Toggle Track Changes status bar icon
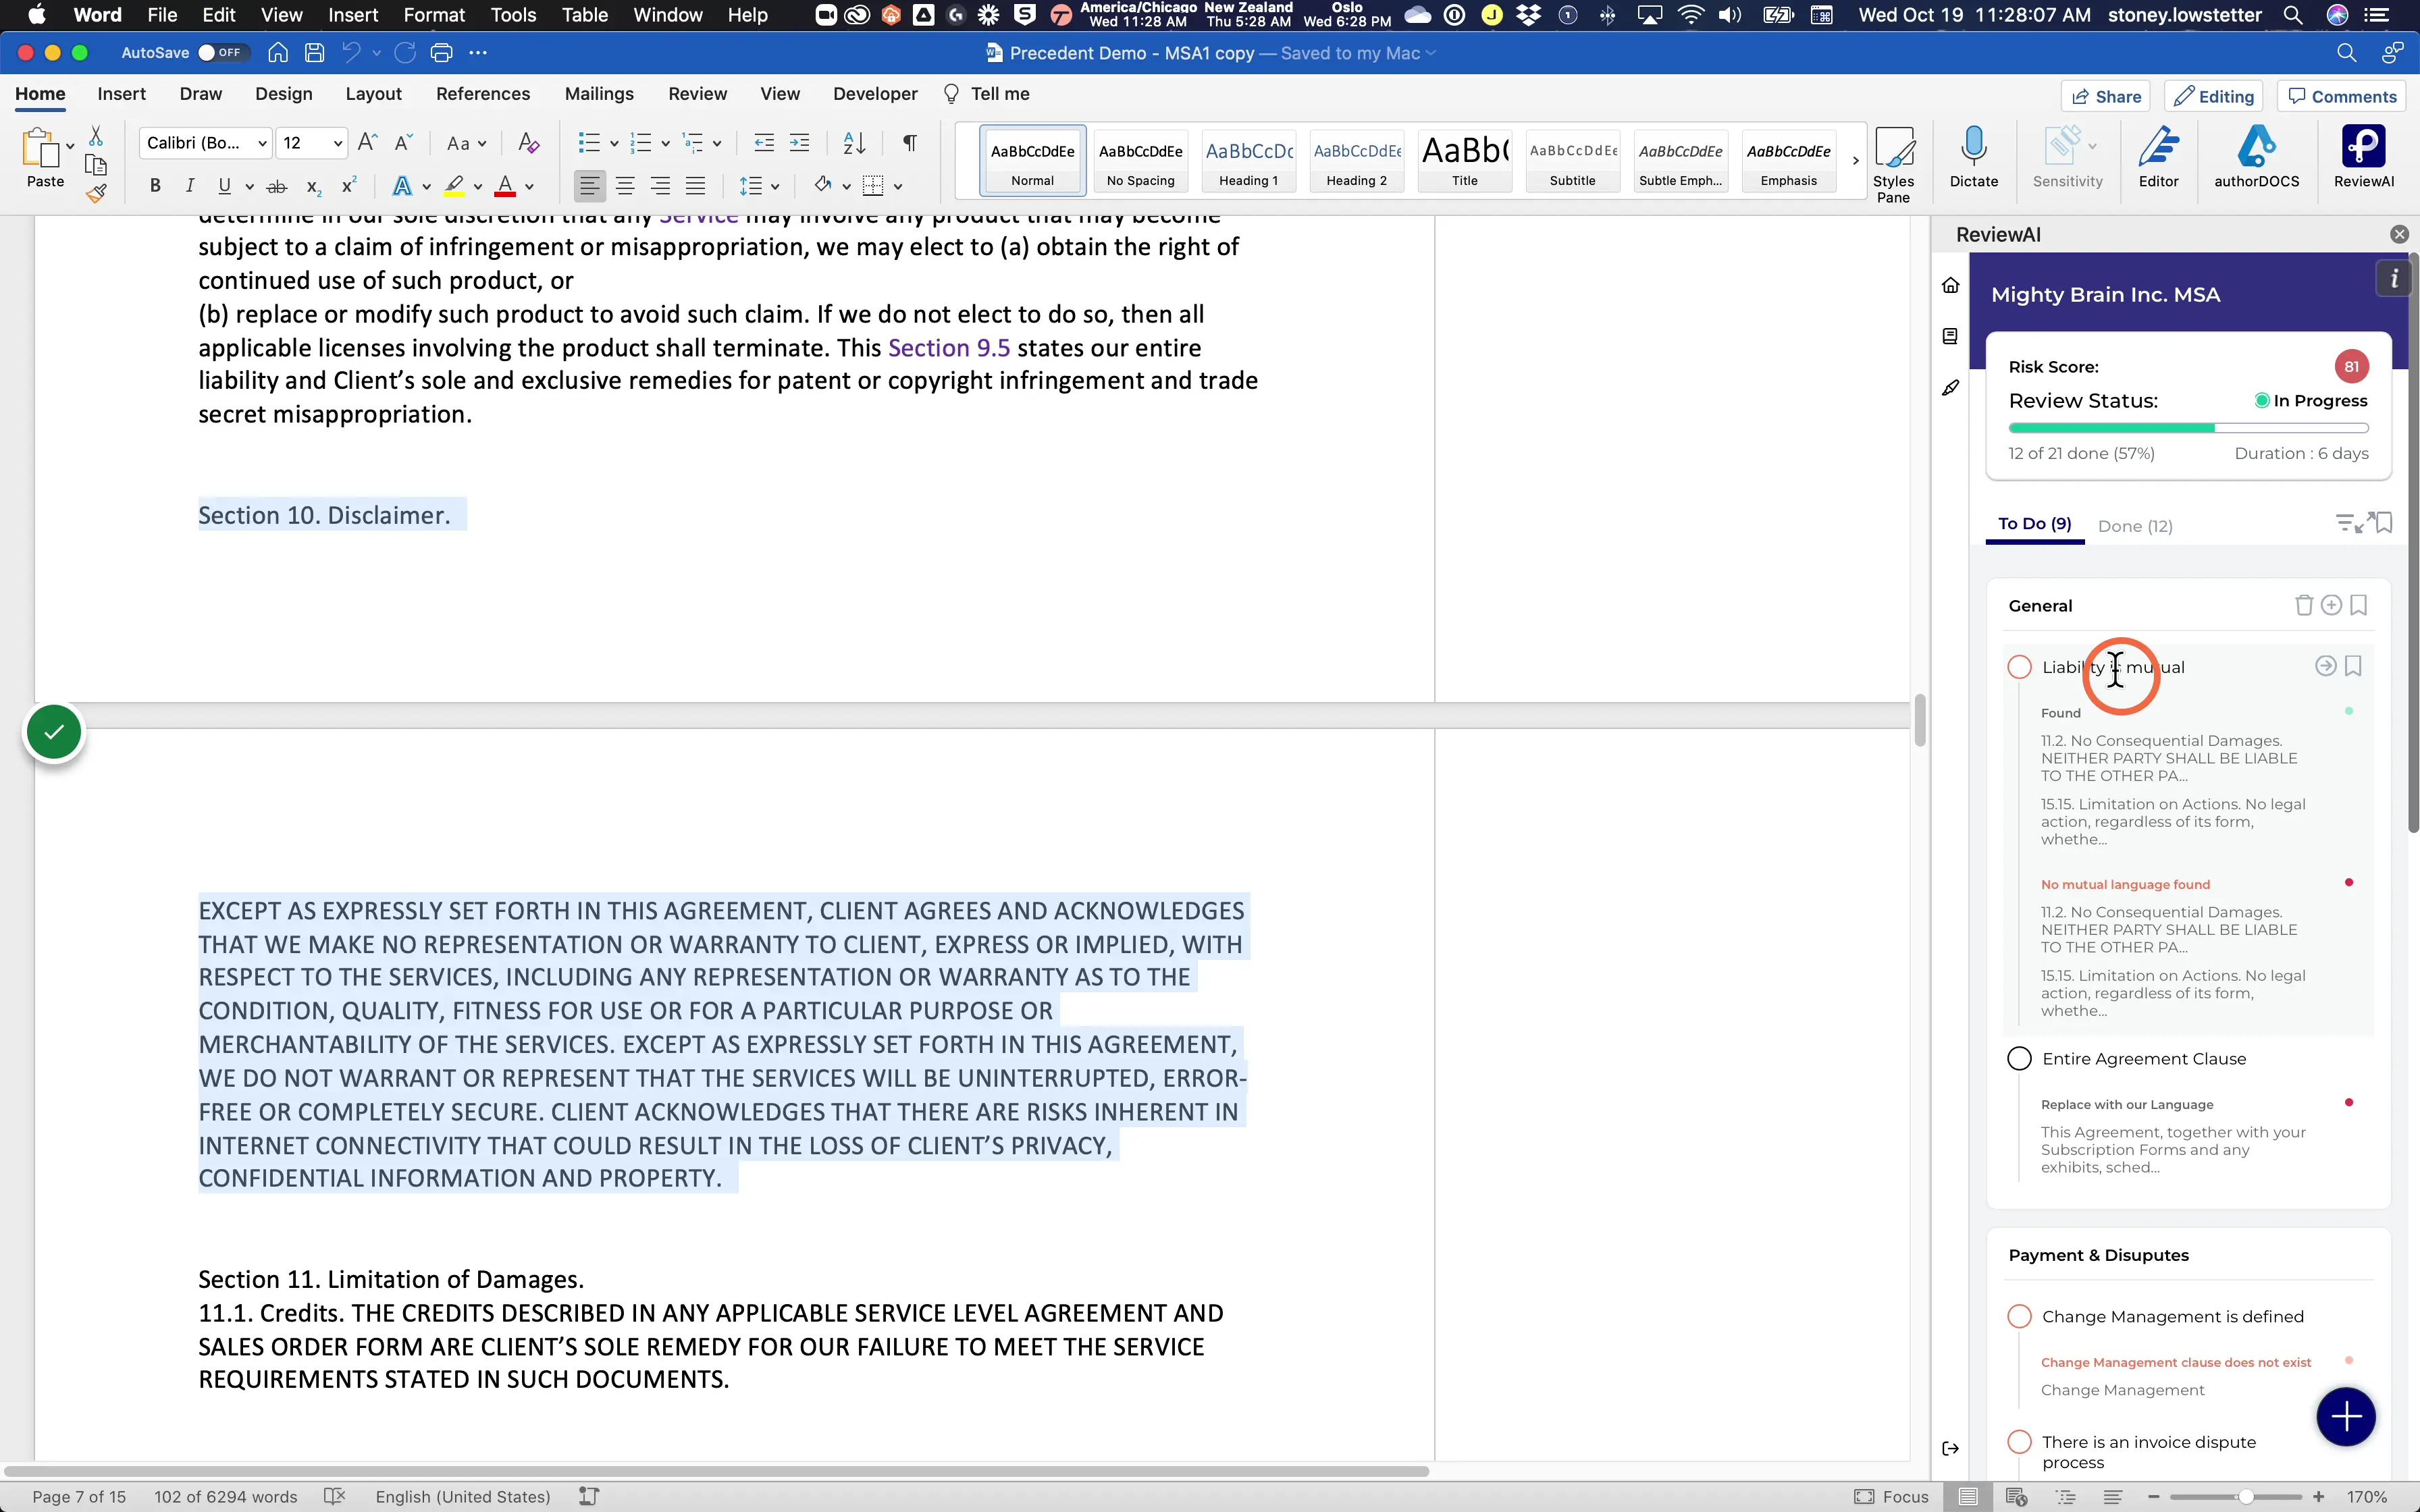Image resolution: width=2420 pixels, height=1512 pixels. click(x=589, y=1497)
